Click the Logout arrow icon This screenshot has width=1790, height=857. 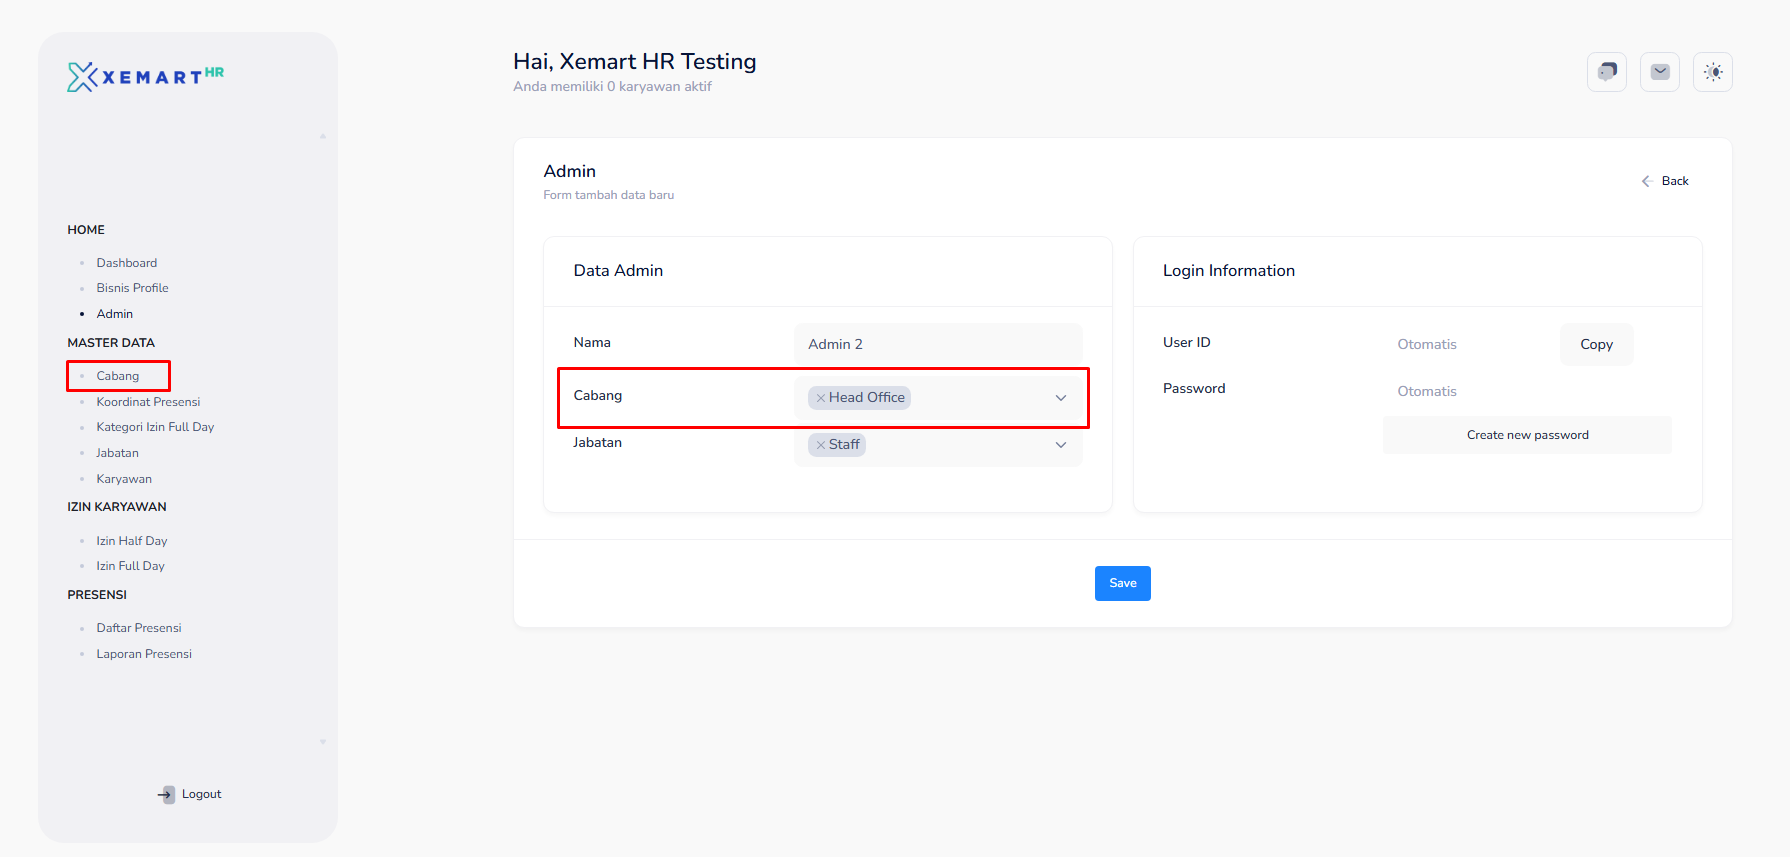point(166,794)
